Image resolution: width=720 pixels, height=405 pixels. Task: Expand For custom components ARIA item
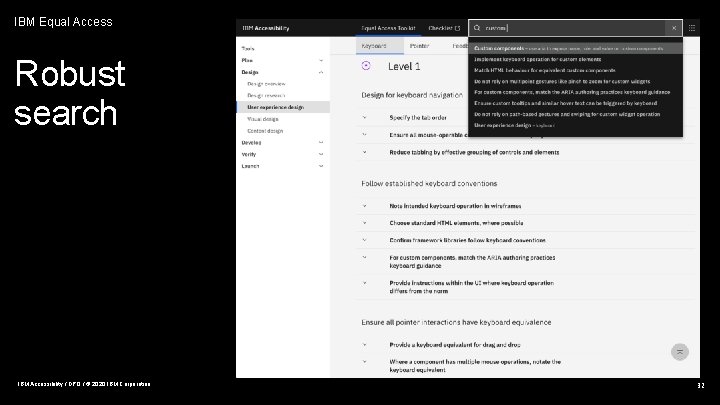pos(365,258)
